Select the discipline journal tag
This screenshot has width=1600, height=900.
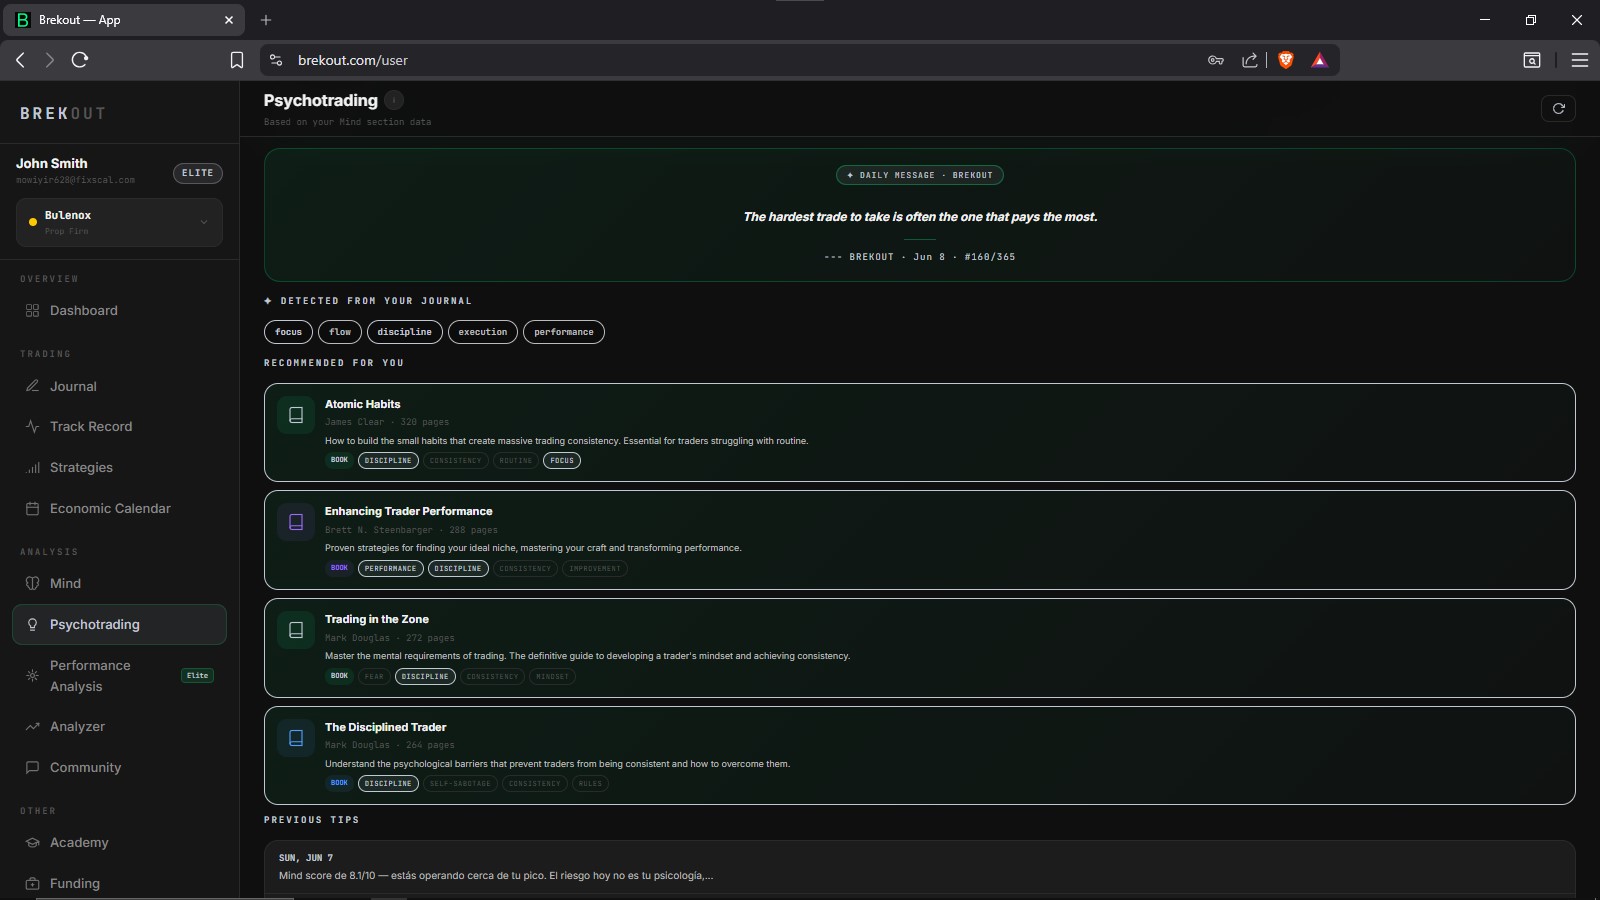point(404,332)
